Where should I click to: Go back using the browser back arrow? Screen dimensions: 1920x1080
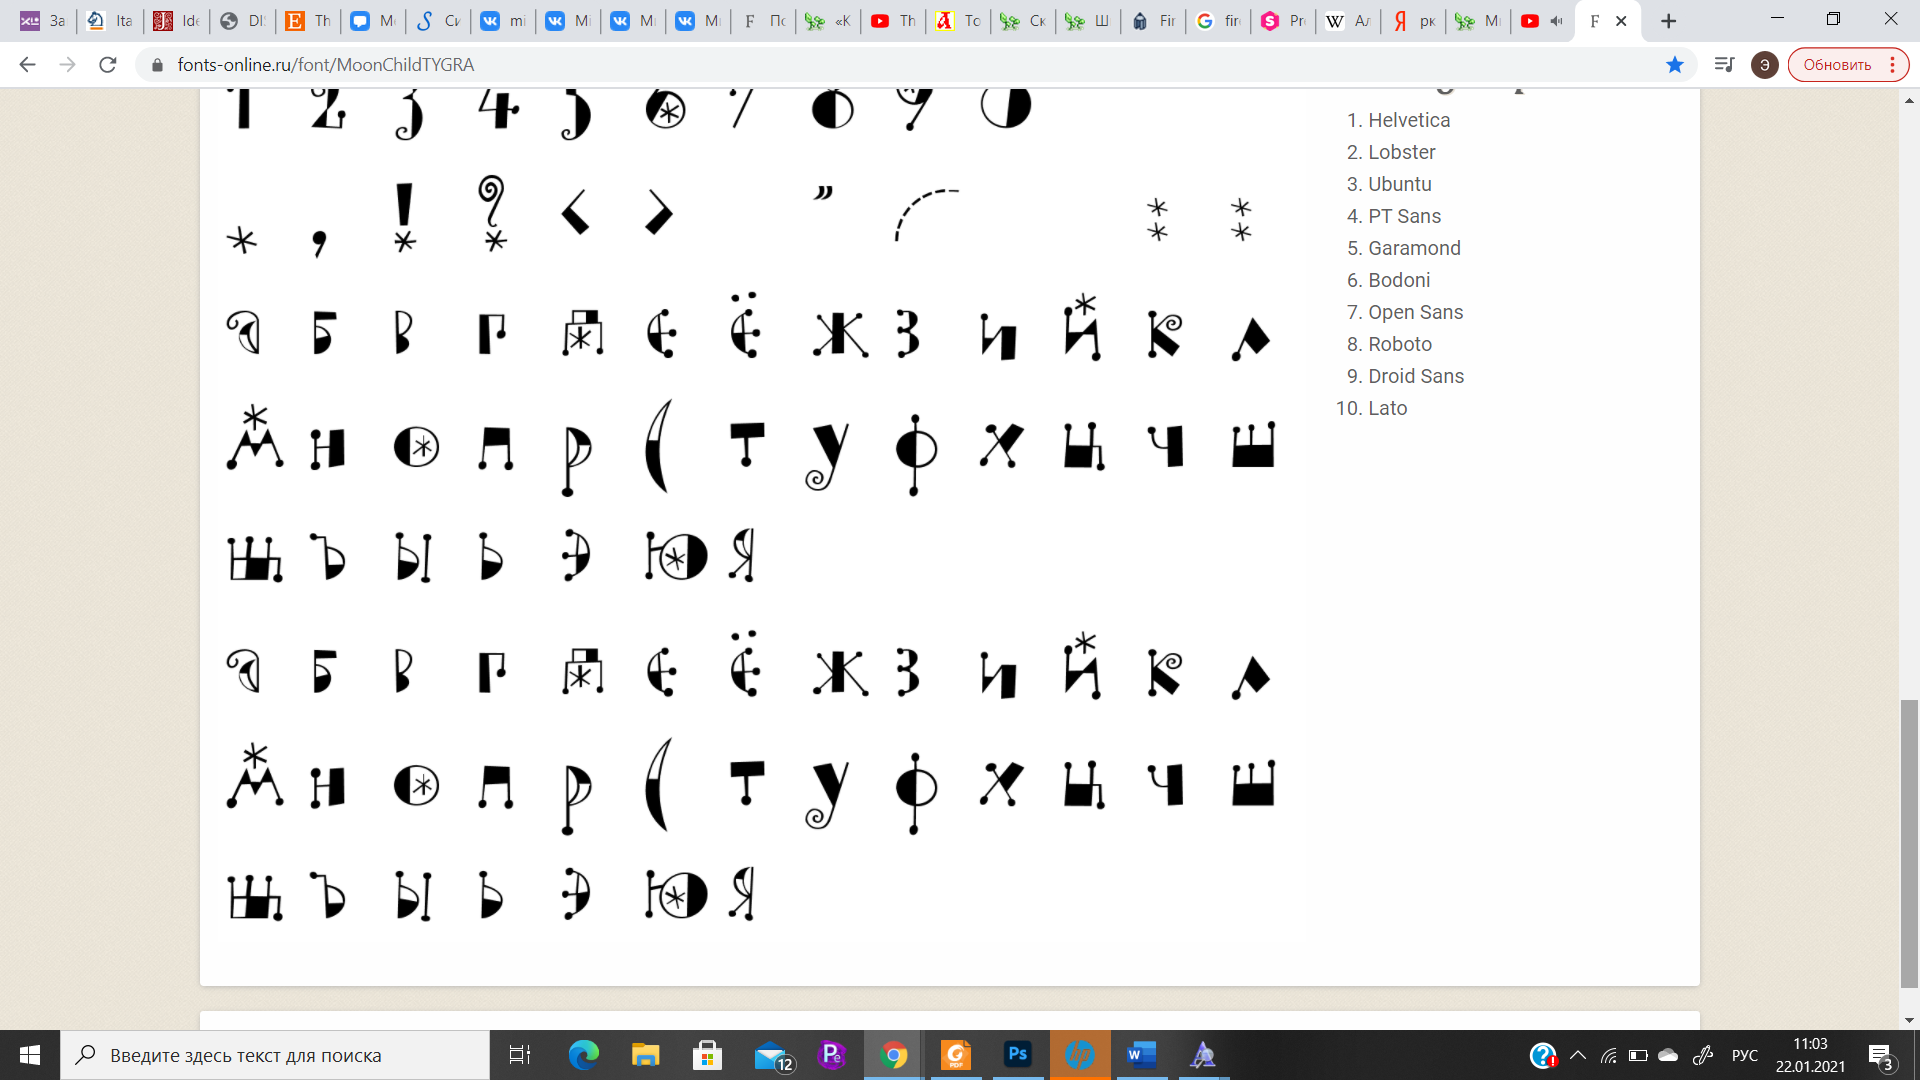28,65
